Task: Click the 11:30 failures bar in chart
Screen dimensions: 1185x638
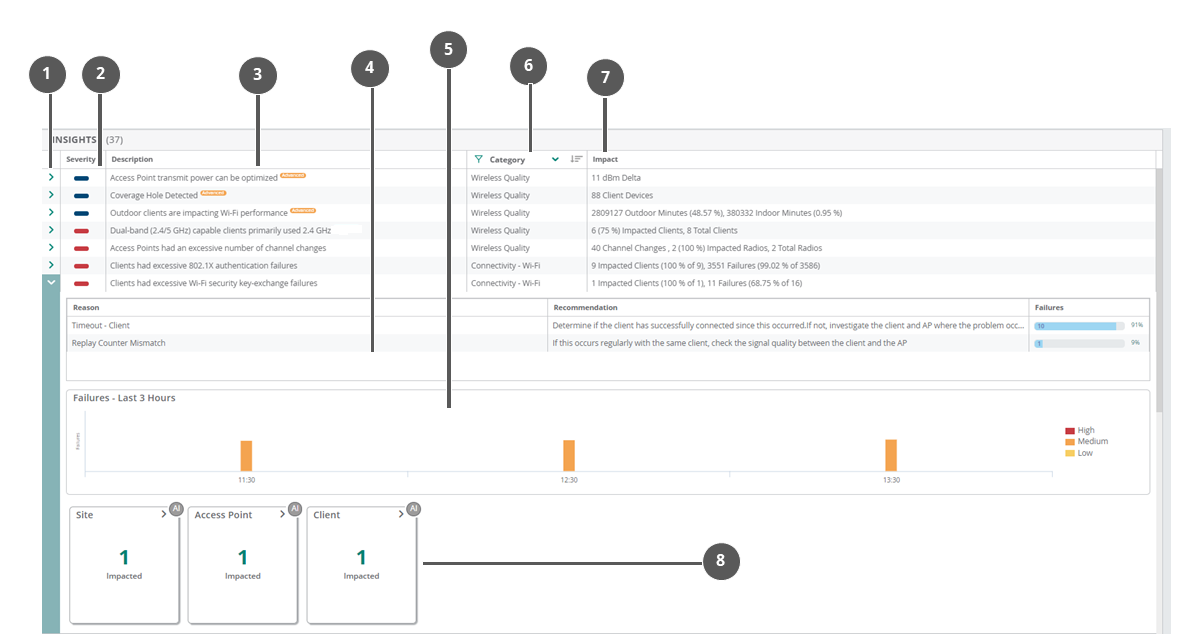Action: [x=246, y=456]
